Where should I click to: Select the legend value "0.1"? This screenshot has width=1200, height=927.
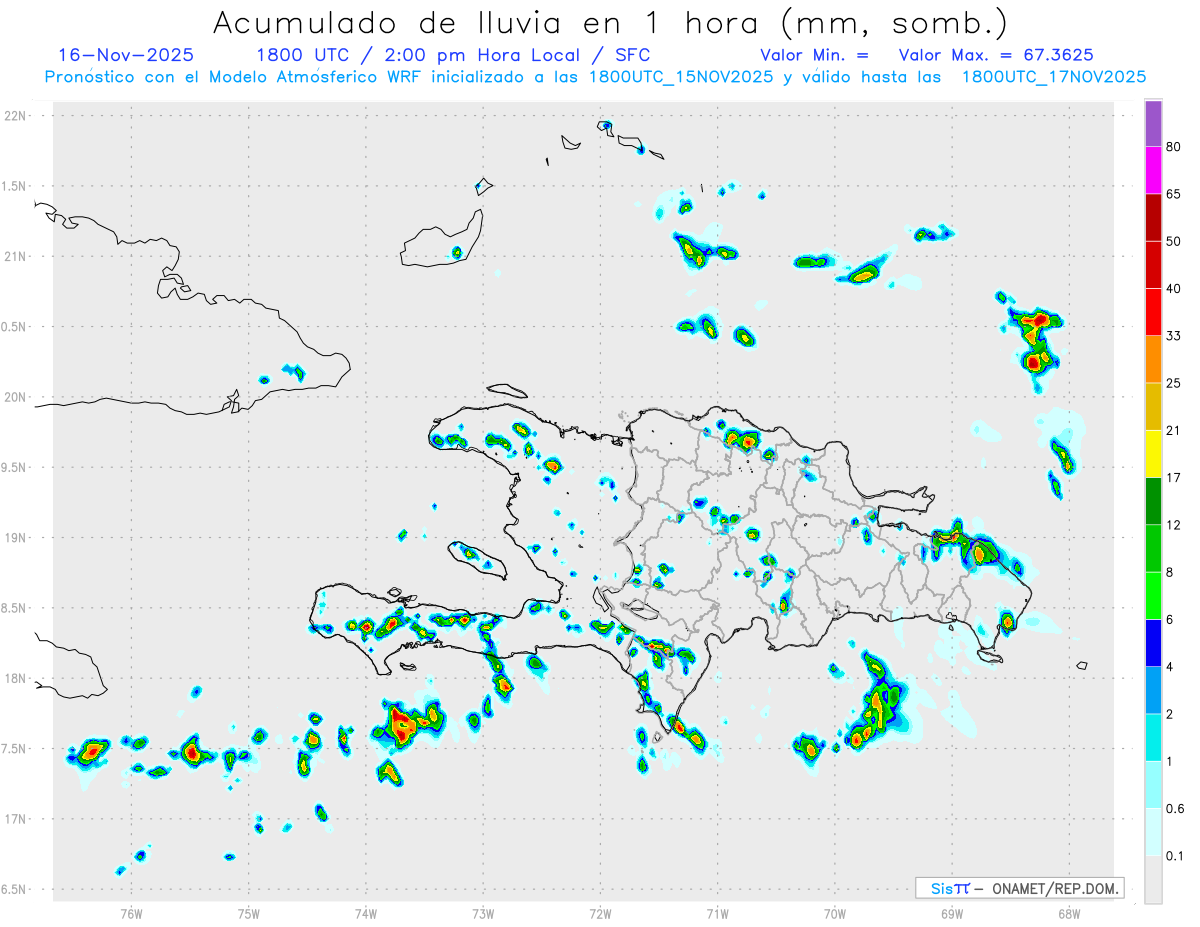coord(1175,857)
